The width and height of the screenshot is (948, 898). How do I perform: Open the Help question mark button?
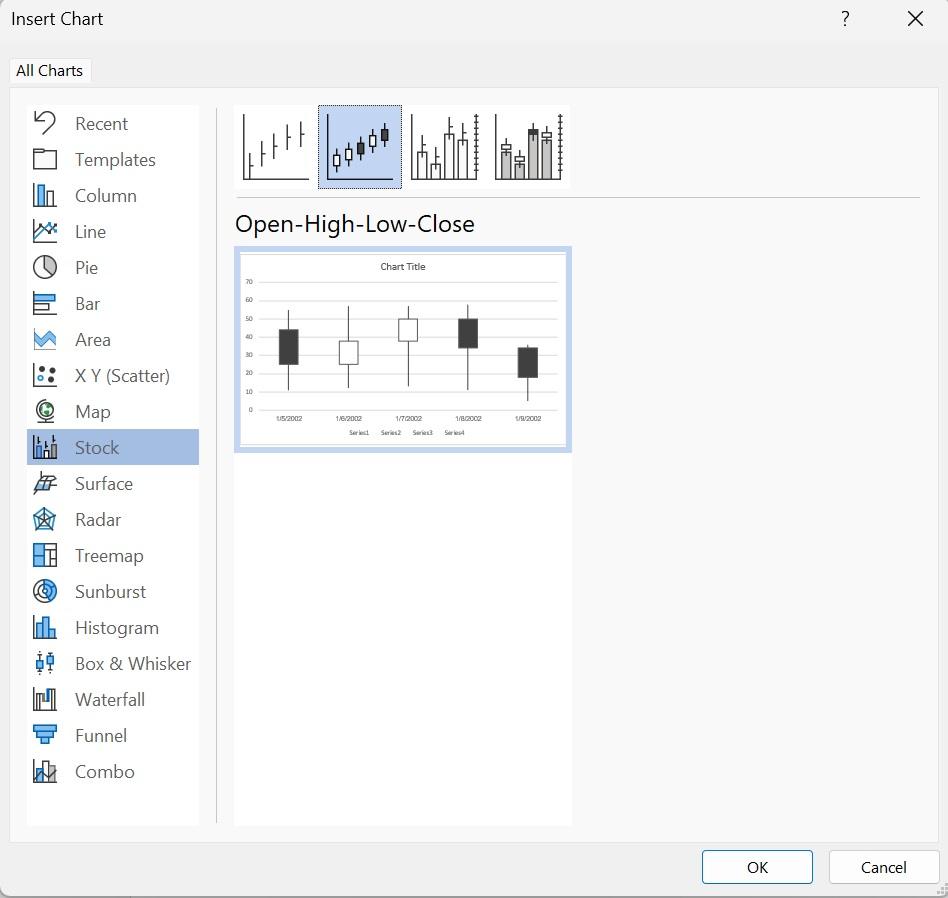point(845,19)
